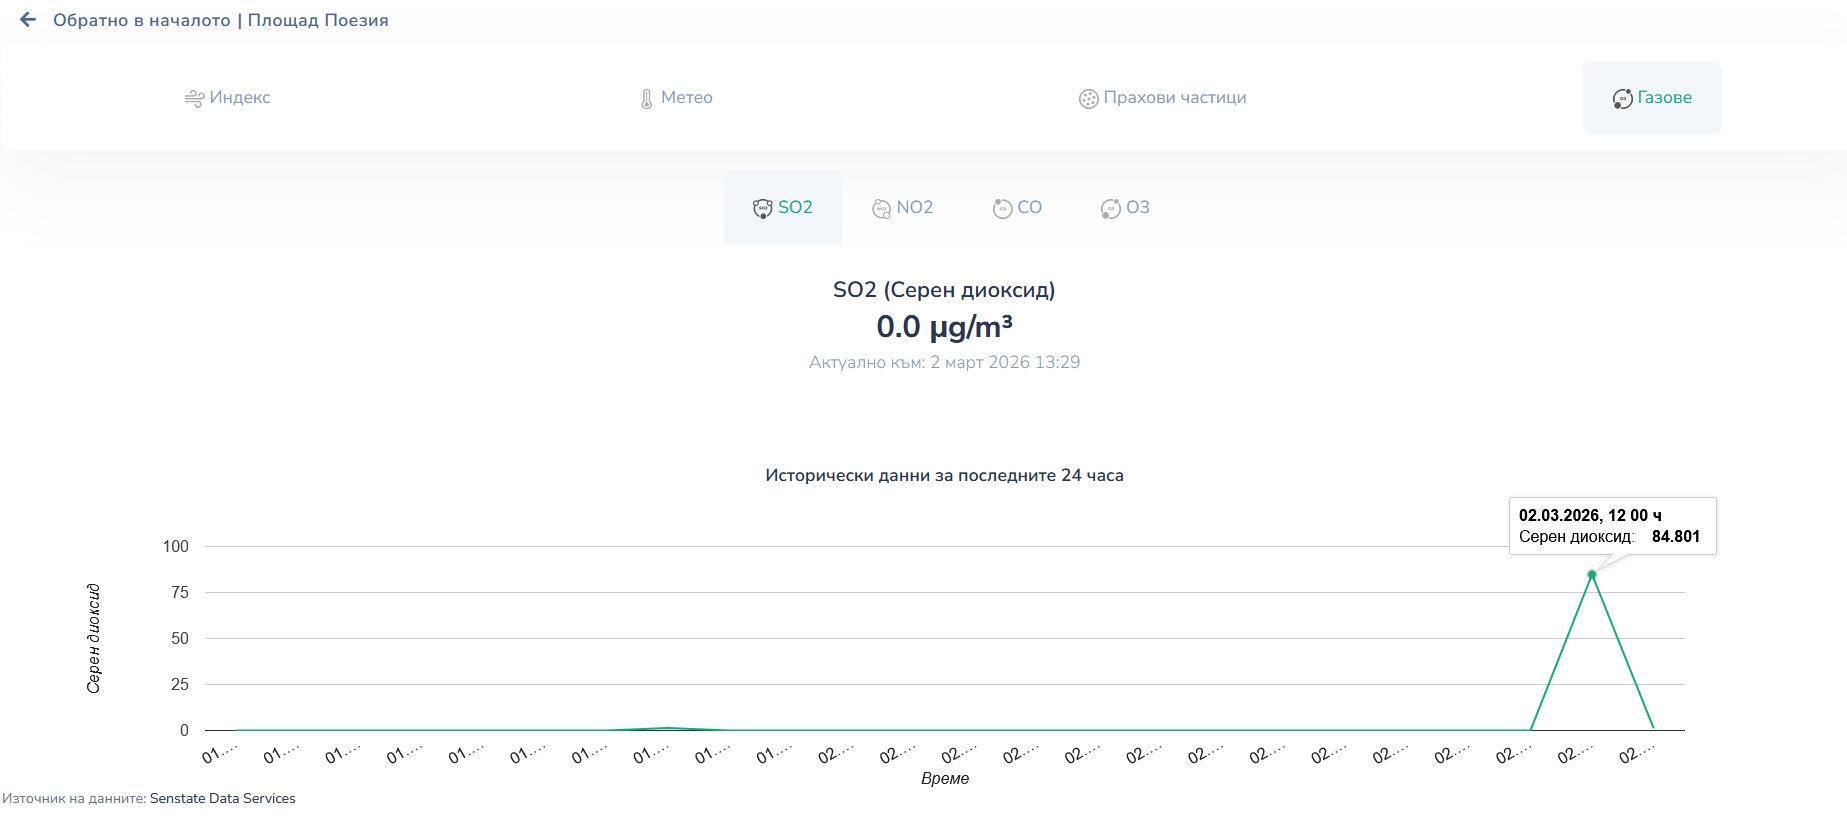Screen dimensions: 1847x826
Task: Show the O3 readings tab
Action: tap(1137, 208)
